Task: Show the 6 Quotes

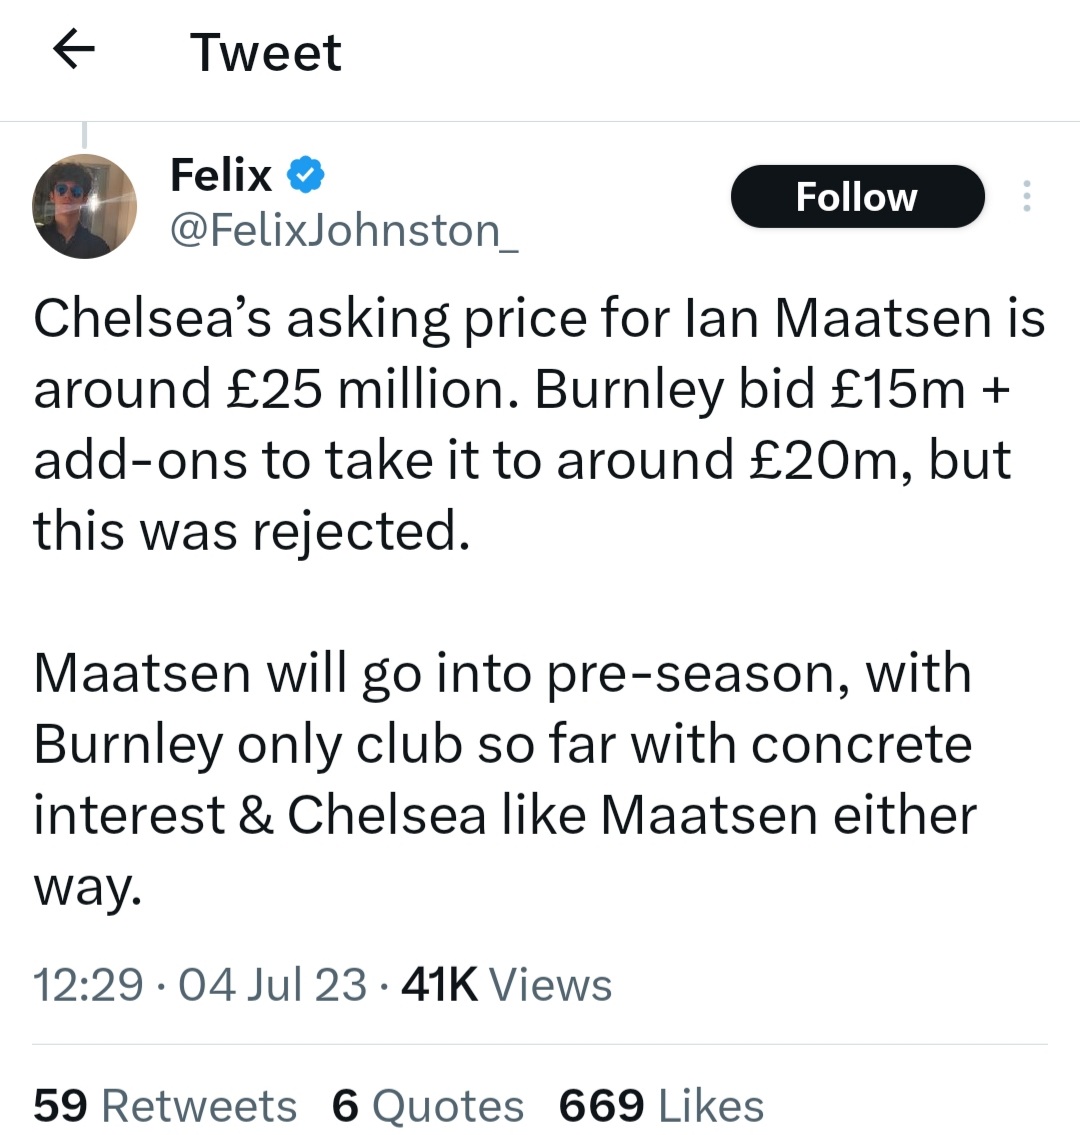Action: click(428, 1106)
